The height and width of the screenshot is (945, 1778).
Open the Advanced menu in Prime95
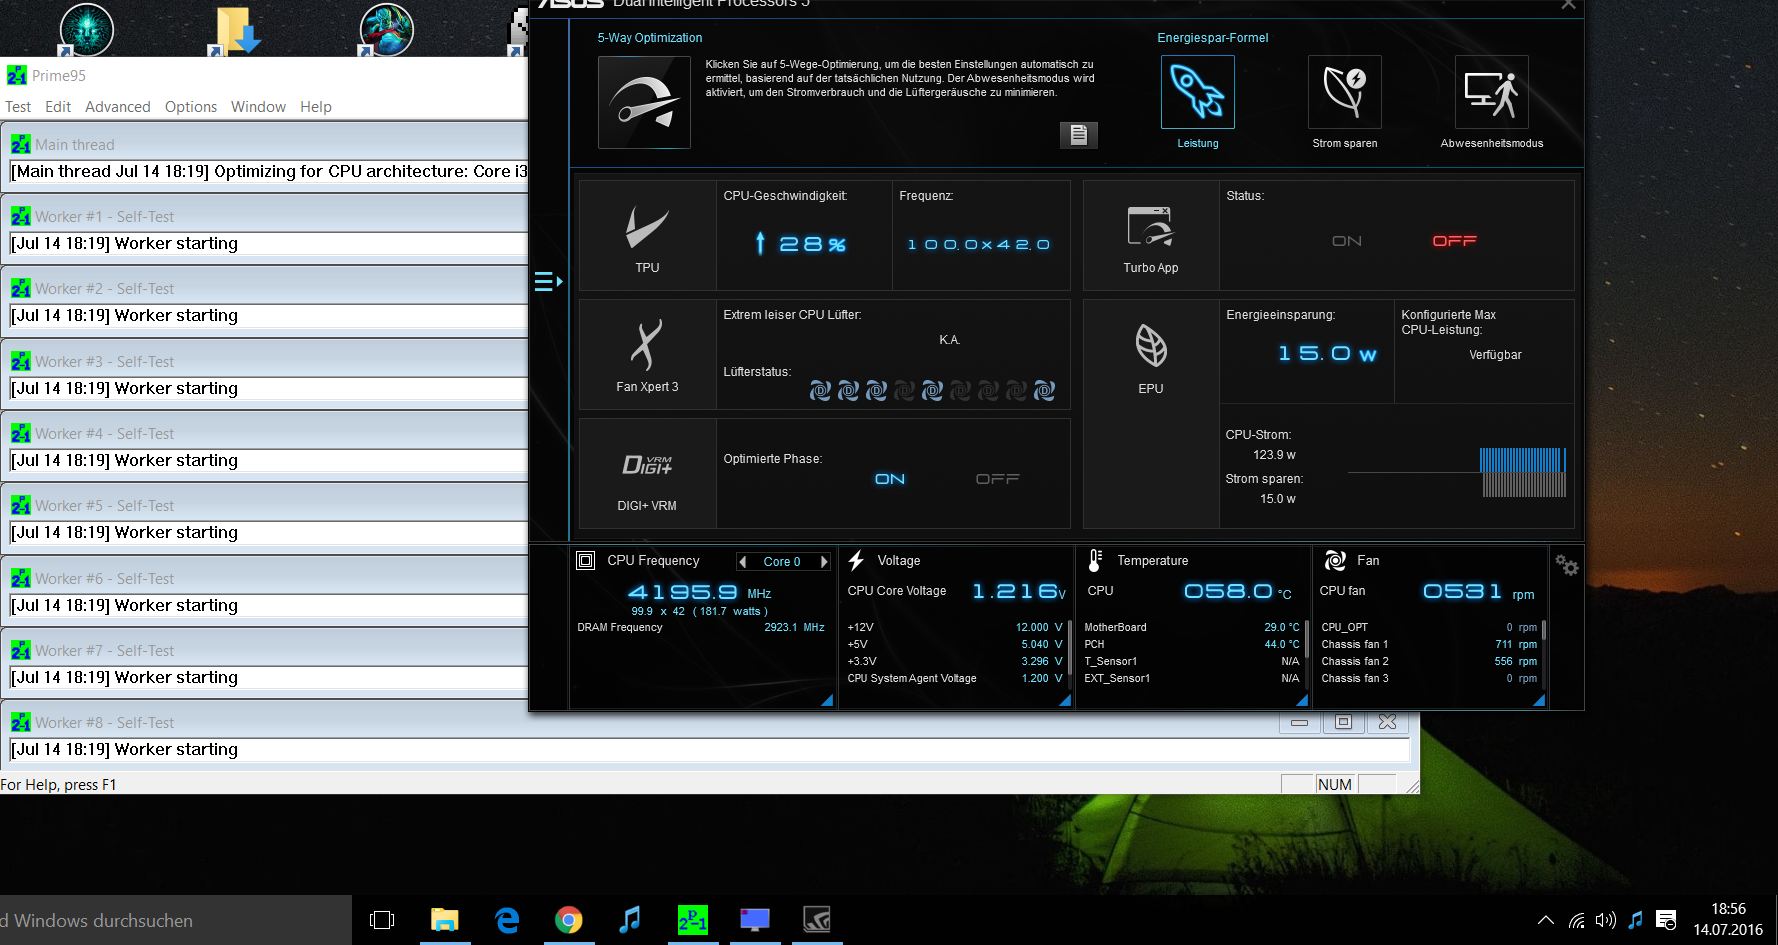click(x=118, y=107)
